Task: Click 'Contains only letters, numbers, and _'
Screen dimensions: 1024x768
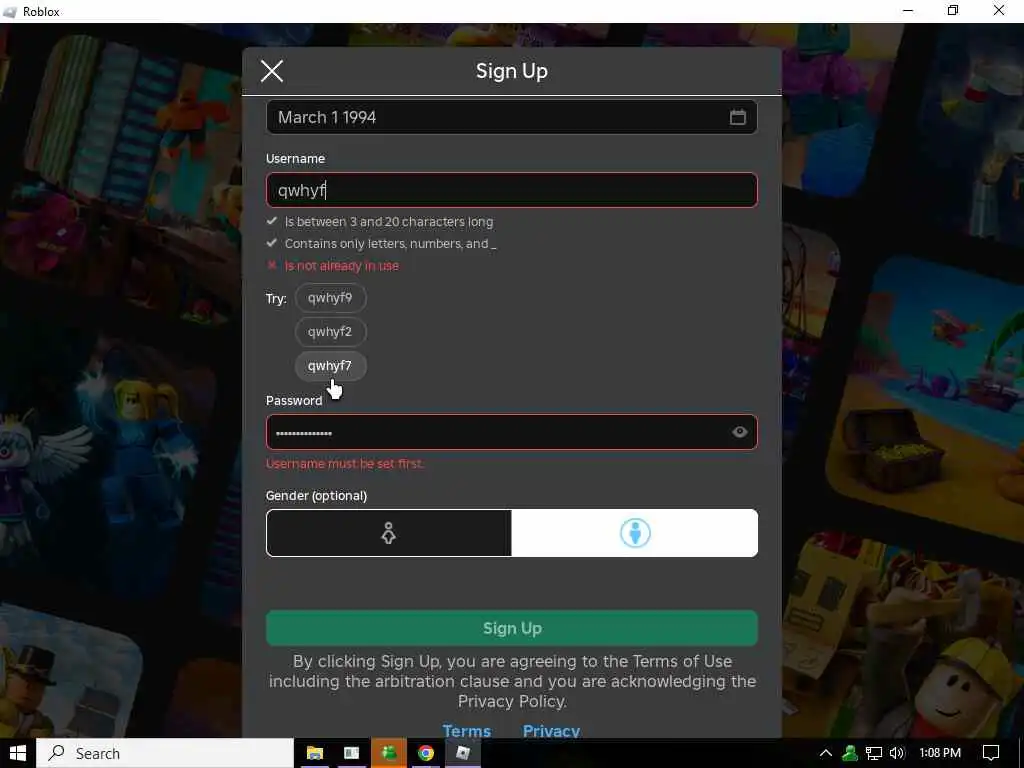Action: pyautogui.click(x=390, y=244)
